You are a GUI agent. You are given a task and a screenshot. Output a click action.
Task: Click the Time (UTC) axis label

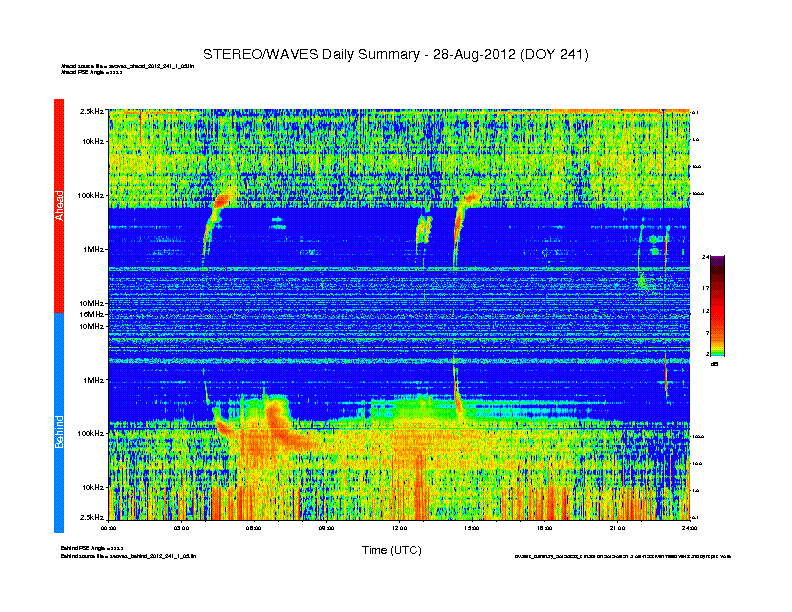pos(391,550)
